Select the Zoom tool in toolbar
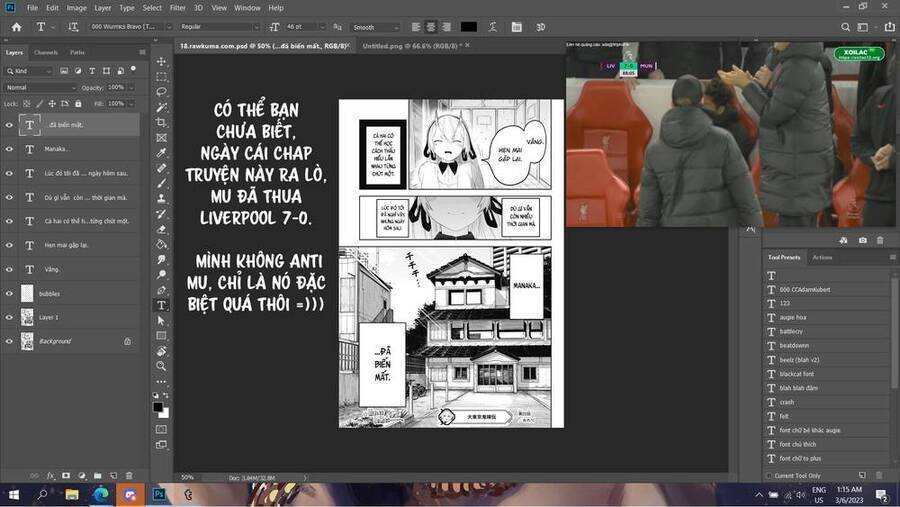 [161, 365]
